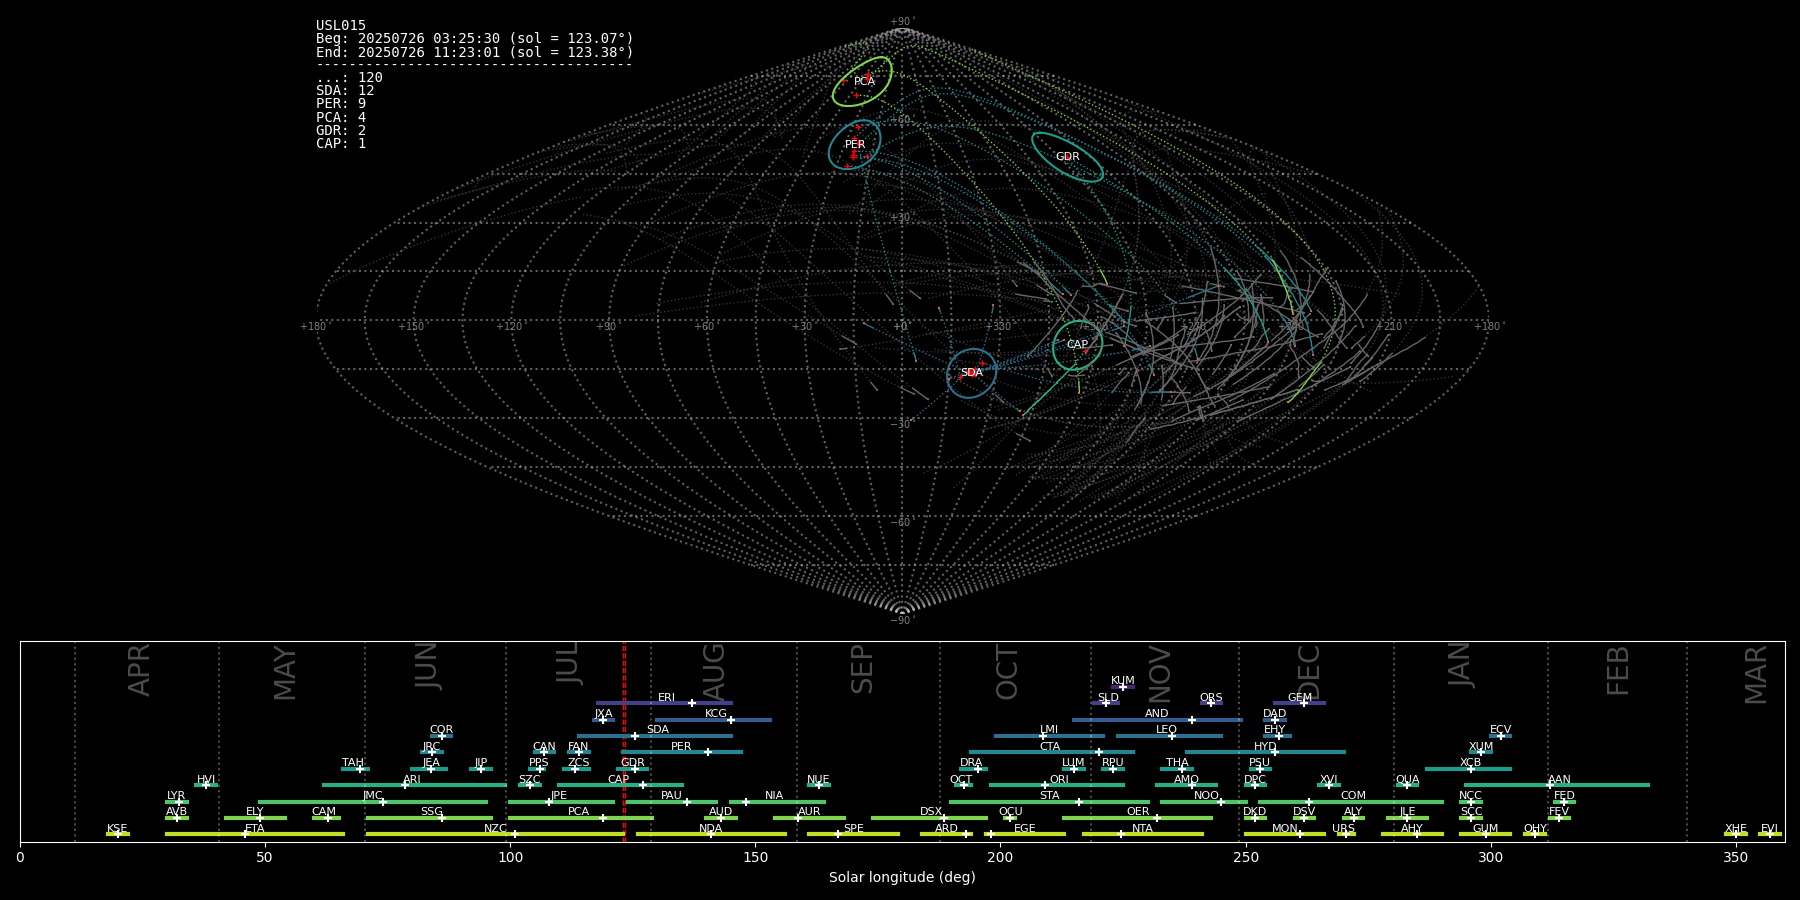Viewport: 1800px width, 900px height.
Task: Click the JMC shower bar in timeline
Action: (373, 801)
